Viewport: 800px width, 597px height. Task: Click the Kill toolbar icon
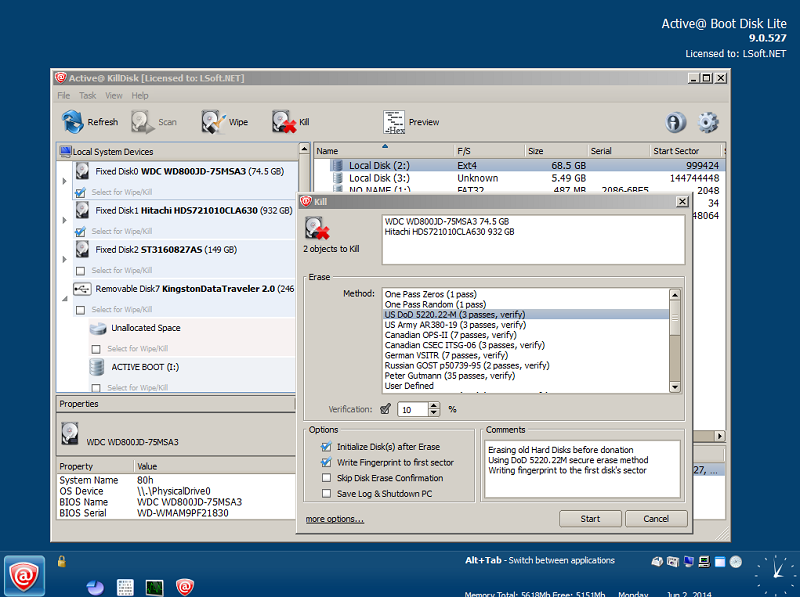pos(284,122)
